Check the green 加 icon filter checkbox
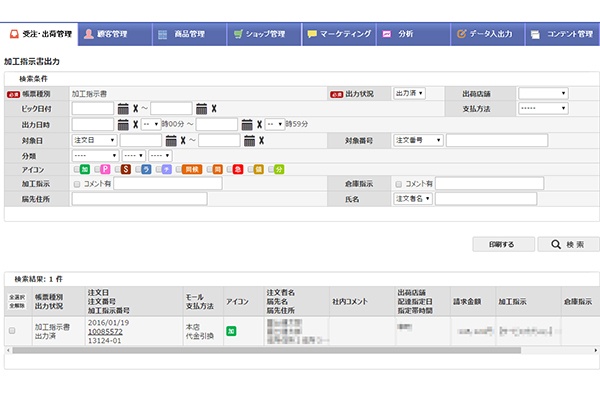 76,170
